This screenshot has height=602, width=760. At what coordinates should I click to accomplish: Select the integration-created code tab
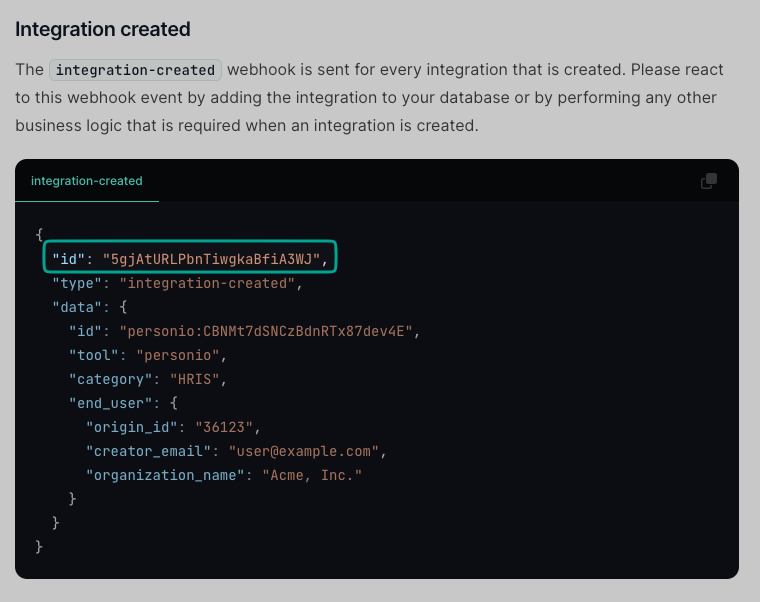tap(87, 181)
